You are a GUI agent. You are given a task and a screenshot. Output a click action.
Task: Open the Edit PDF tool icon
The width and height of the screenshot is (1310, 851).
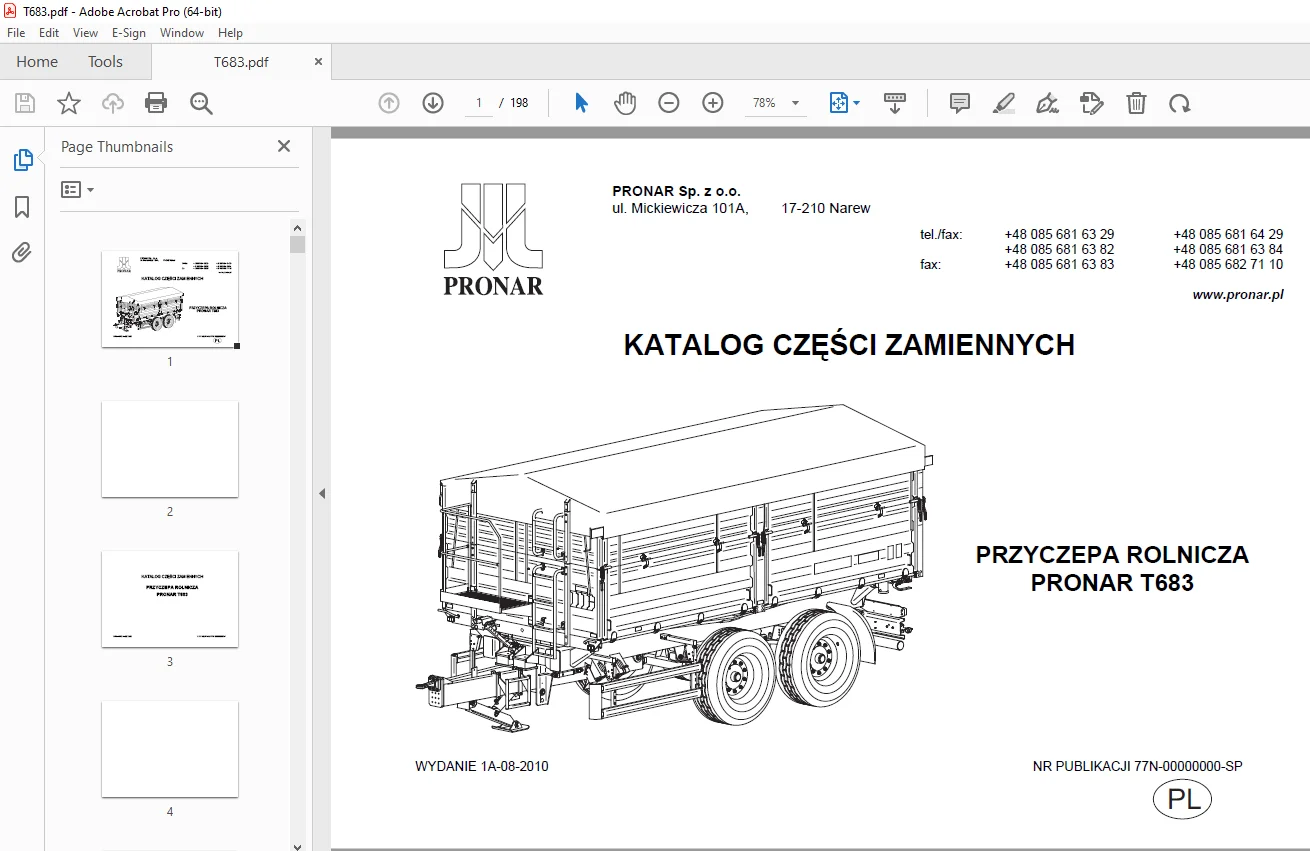point(1091,103)
